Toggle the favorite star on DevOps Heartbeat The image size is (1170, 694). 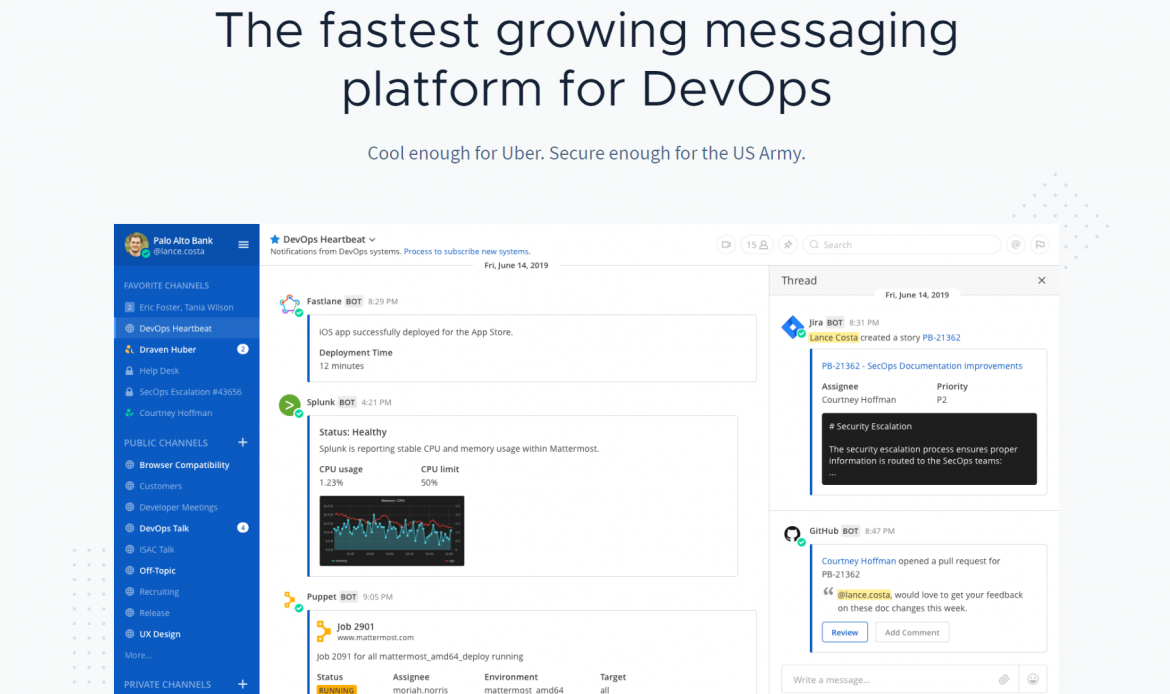275,240
